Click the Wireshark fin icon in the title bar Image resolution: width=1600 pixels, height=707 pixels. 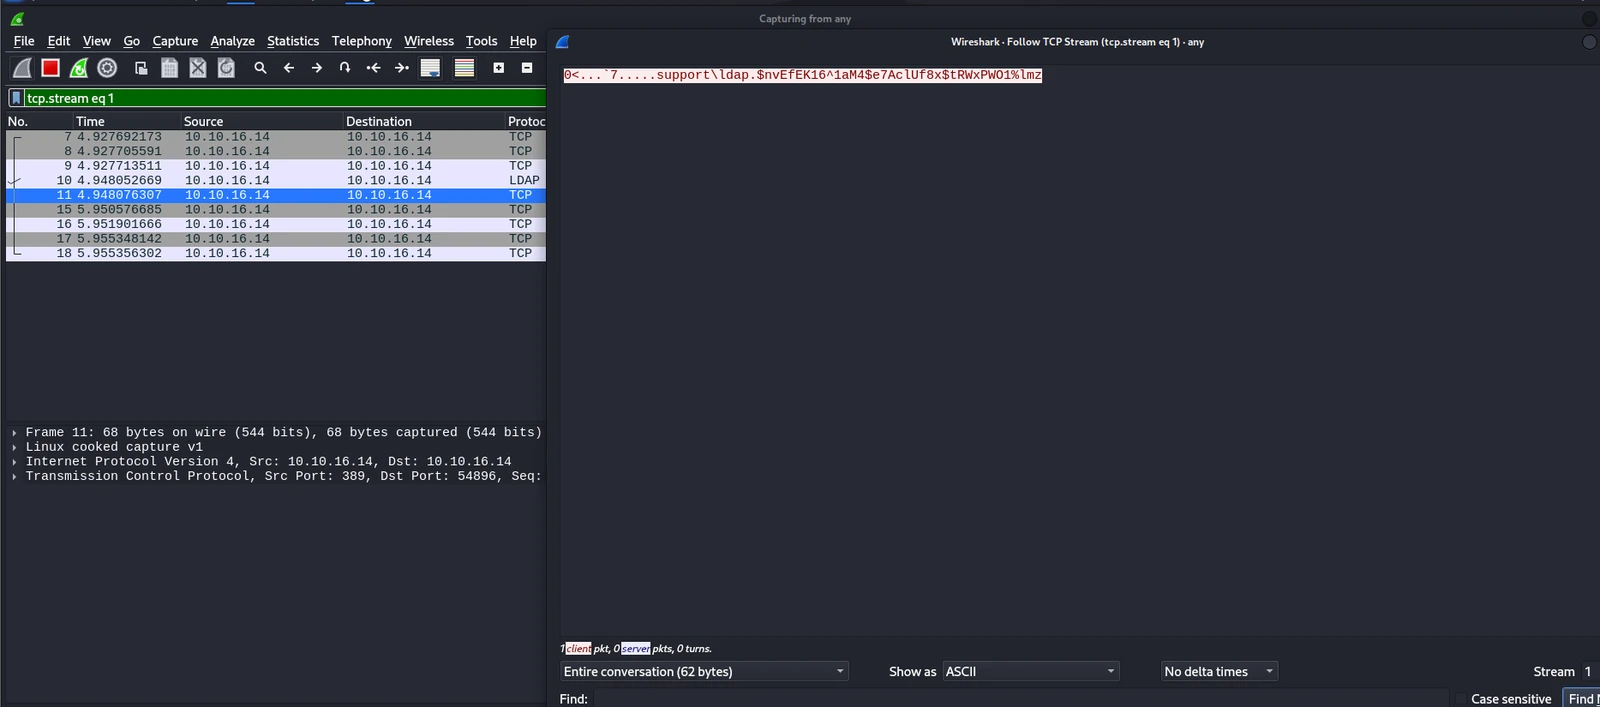point(17,19)
